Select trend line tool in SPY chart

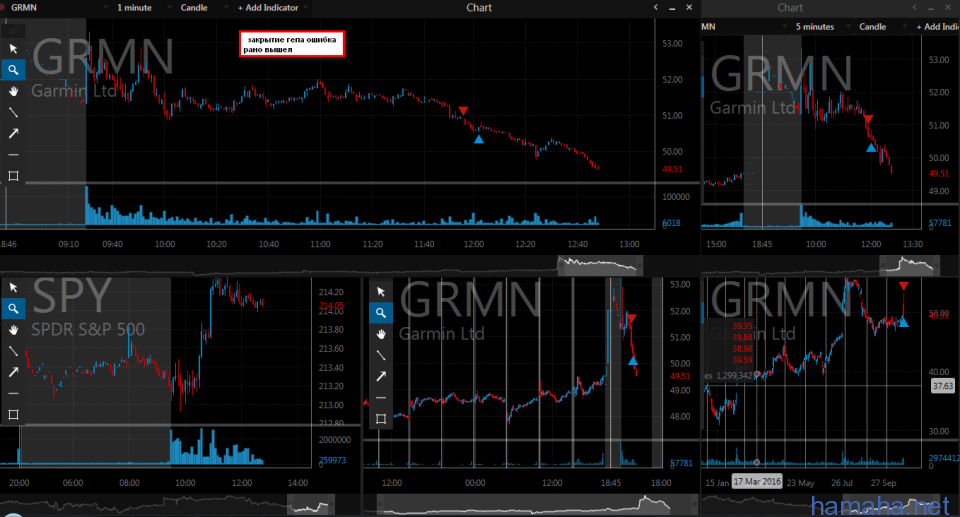tap(13, 351)
